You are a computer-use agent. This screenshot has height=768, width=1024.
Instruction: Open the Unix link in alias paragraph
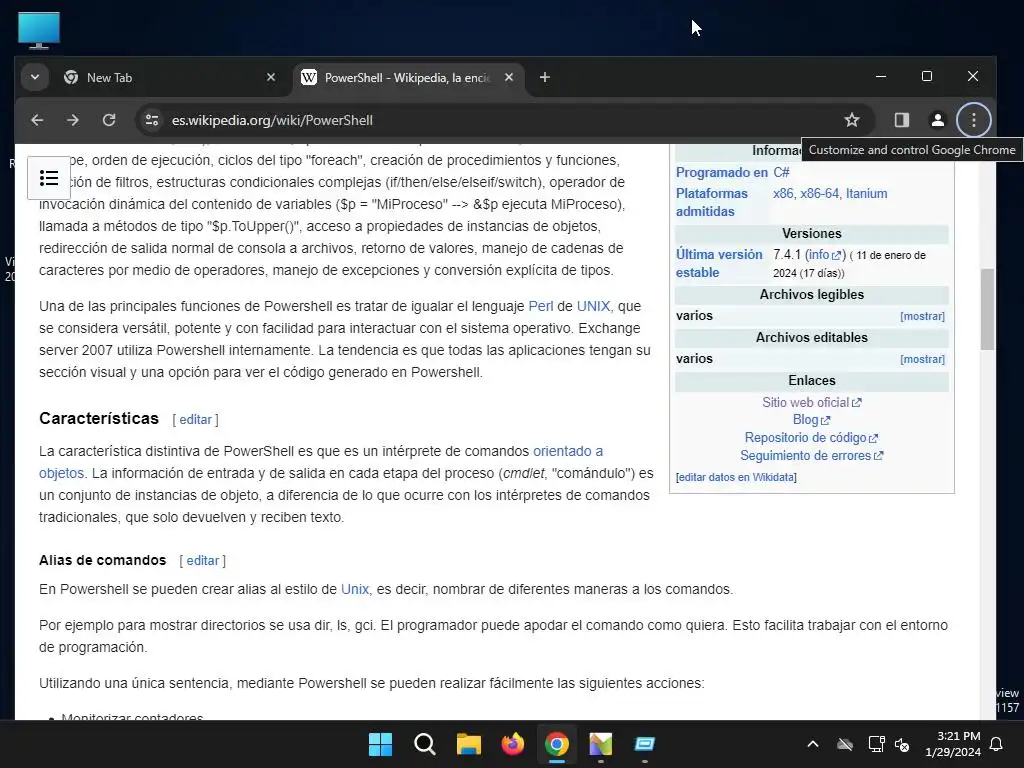pos(355,589)
